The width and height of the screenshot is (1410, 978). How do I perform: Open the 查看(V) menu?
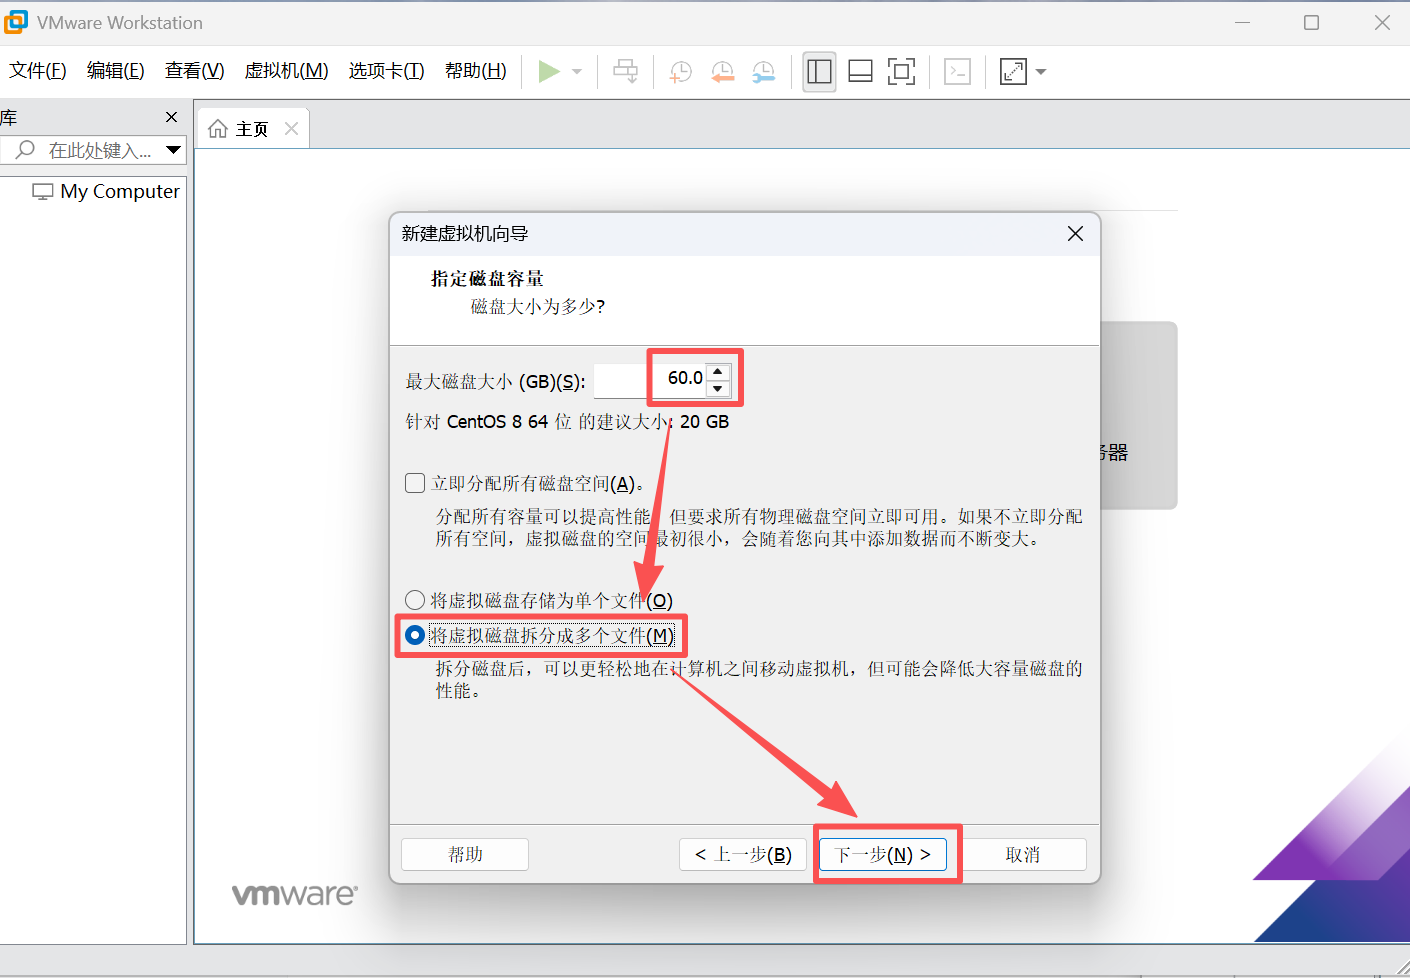click(195, 71)
